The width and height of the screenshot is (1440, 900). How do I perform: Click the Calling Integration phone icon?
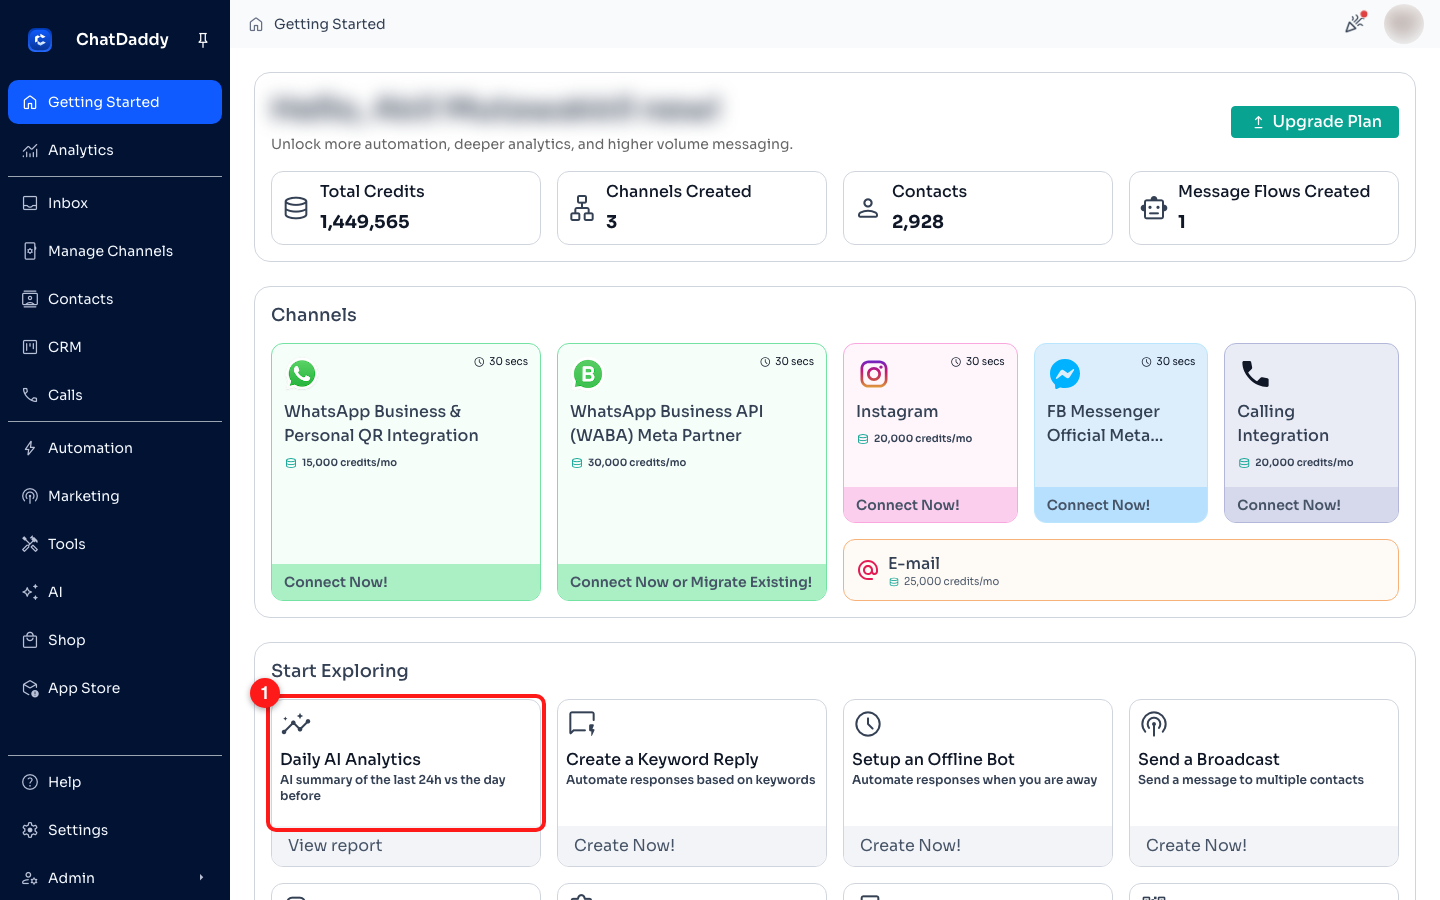tap(1255, 374)
